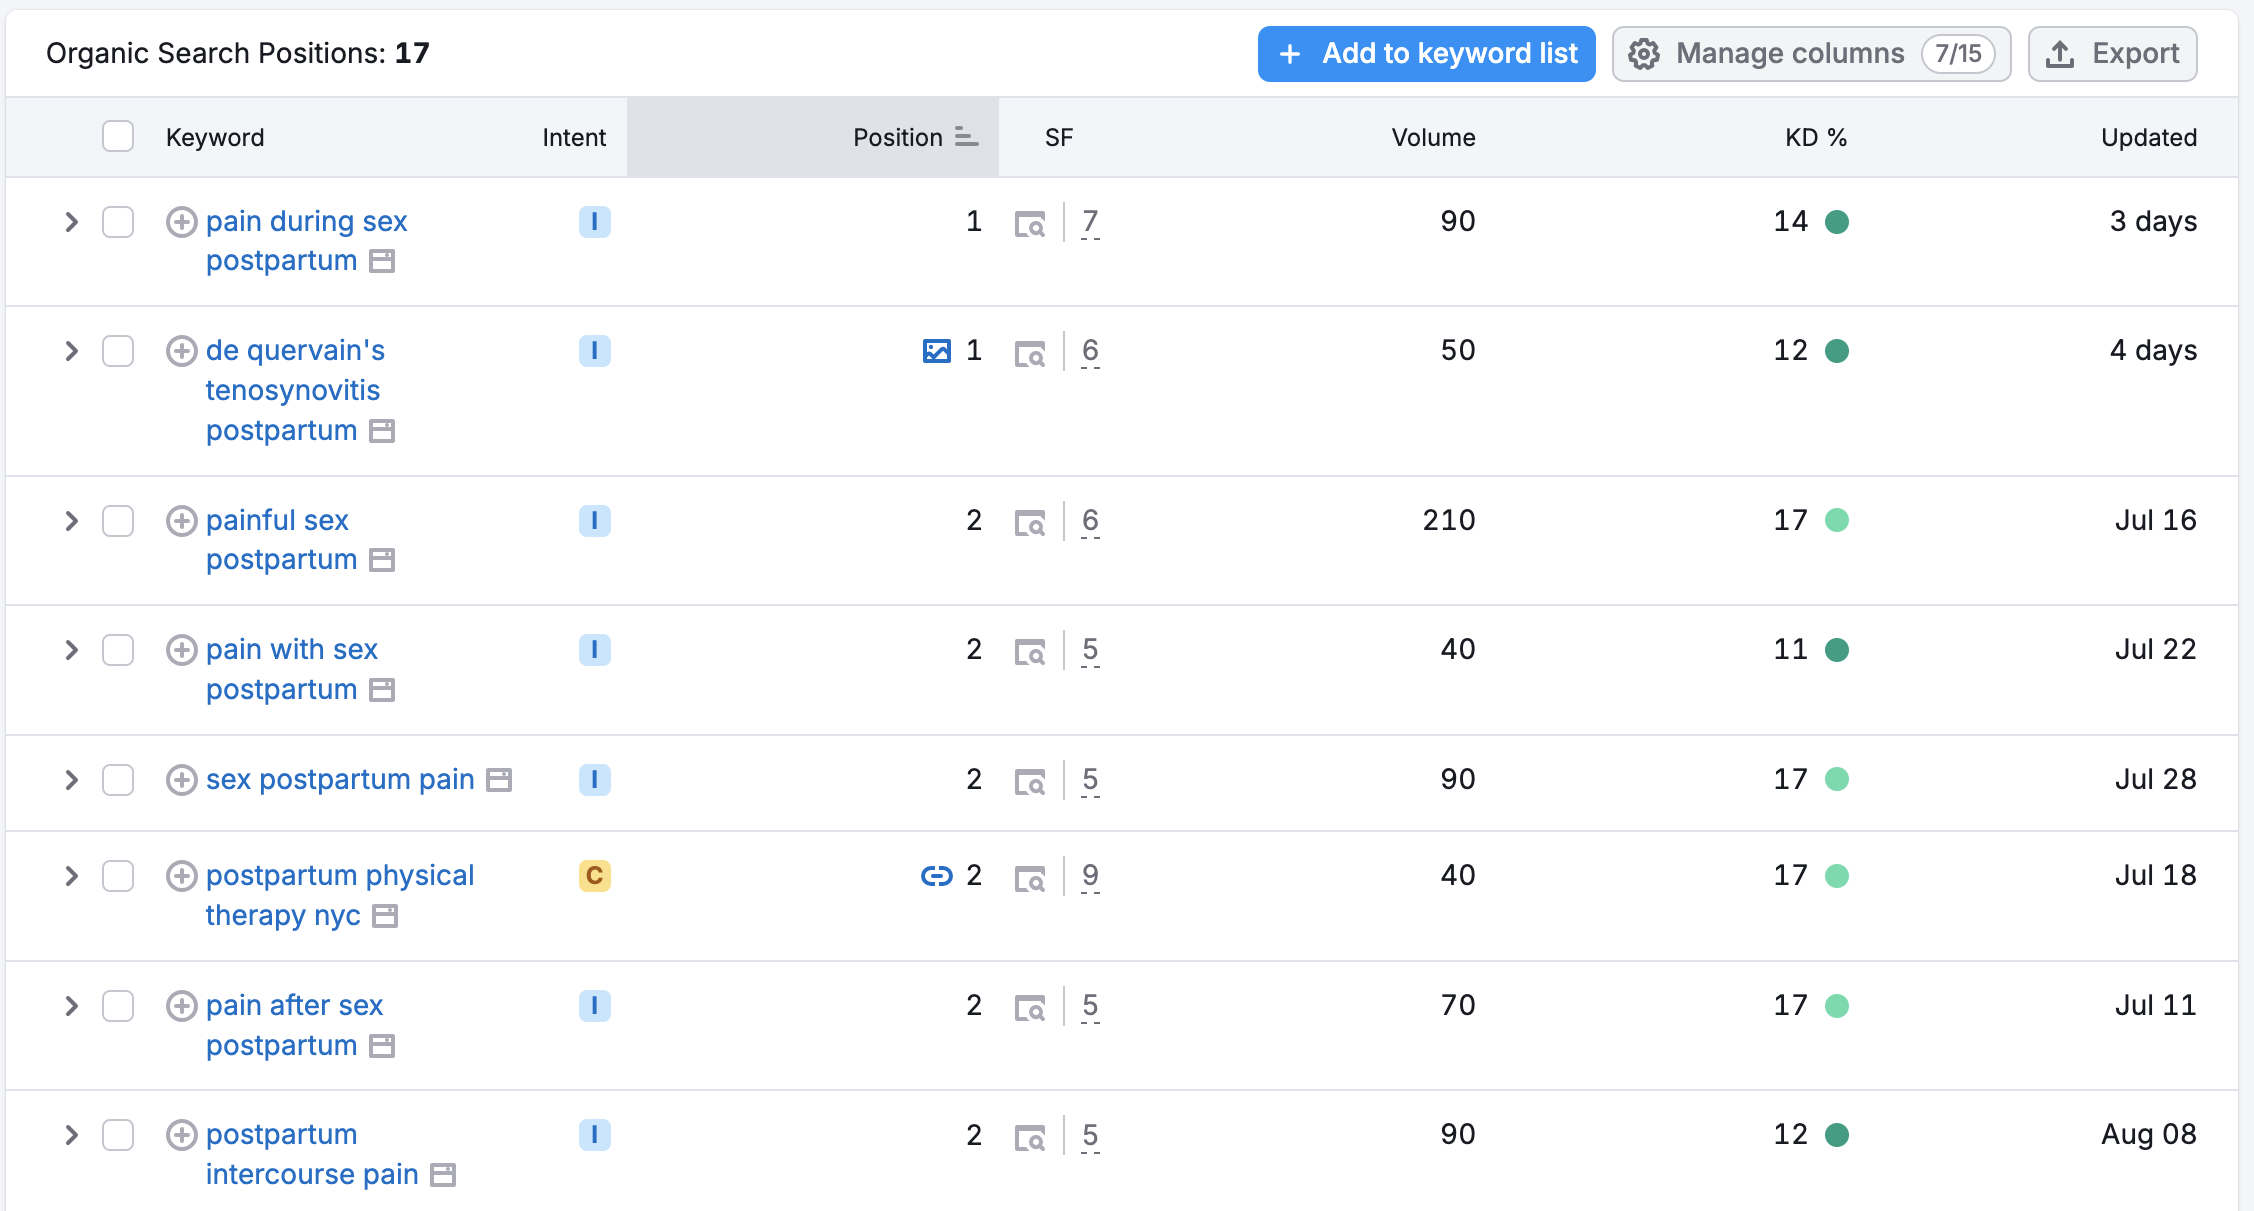
Task: Open SERP snapshot icon after 'painful sex postpartum'
Action: [x=382, y=560]
